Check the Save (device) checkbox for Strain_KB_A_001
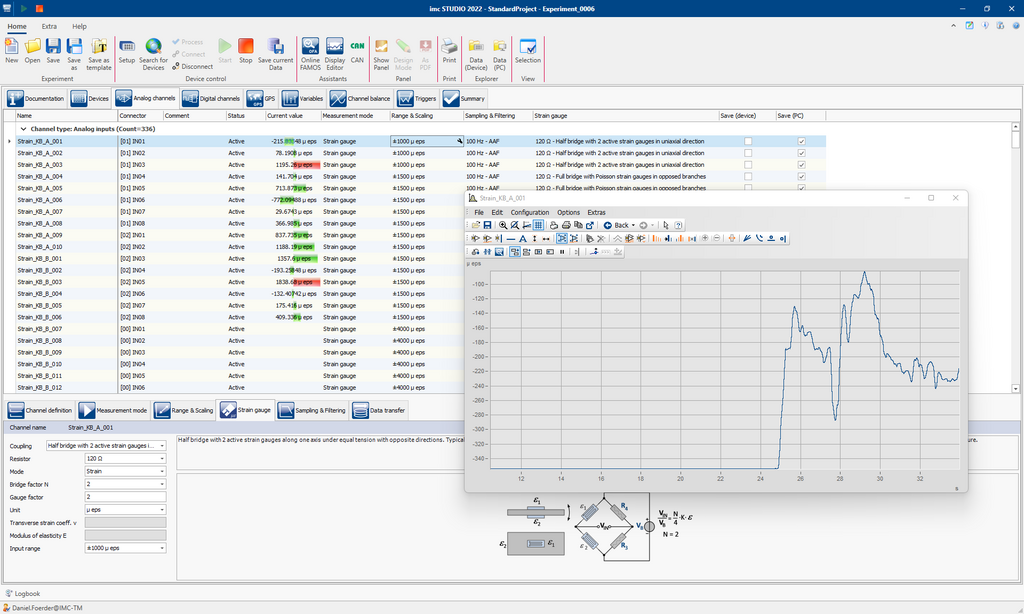 coord(748,141)
